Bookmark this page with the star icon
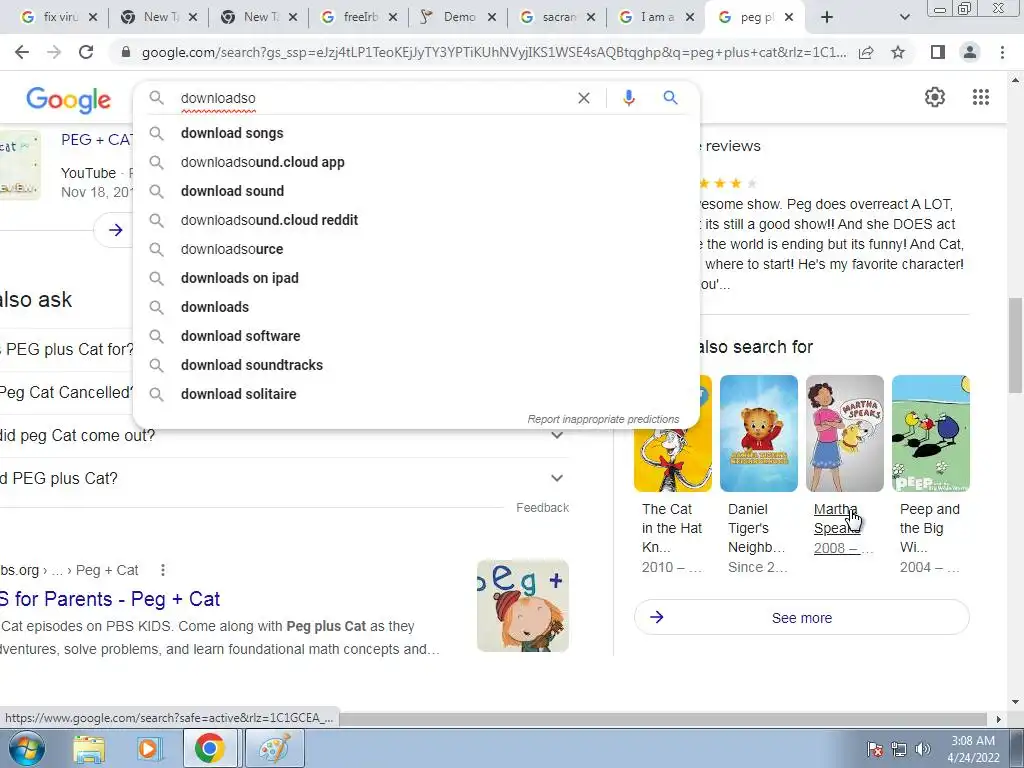1024x768 pixels. click(x=898, y=52)
